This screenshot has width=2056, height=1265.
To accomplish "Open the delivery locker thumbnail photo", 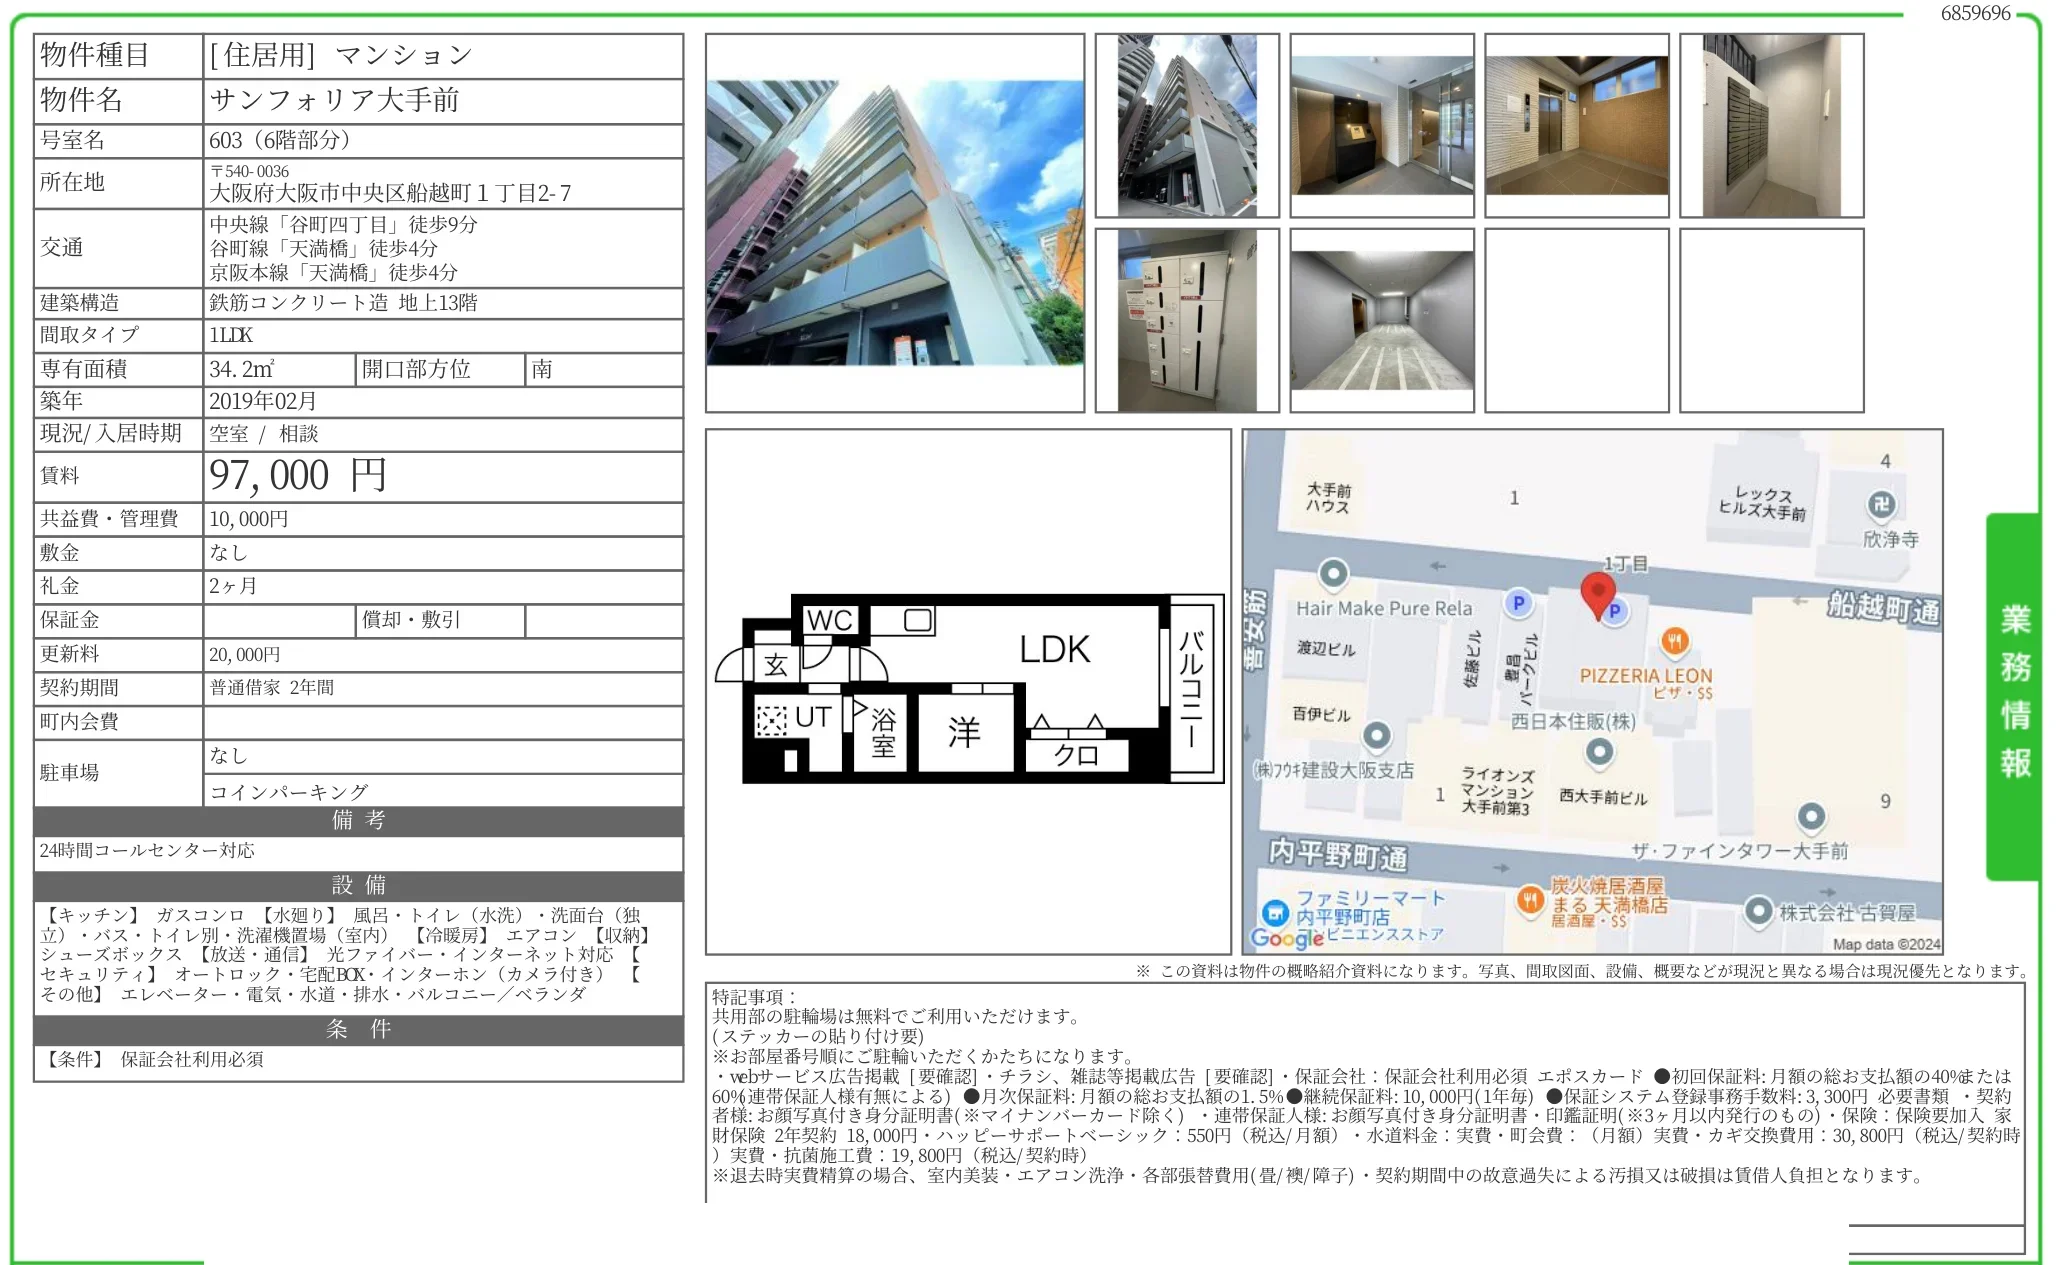I will click(1186, 320).
